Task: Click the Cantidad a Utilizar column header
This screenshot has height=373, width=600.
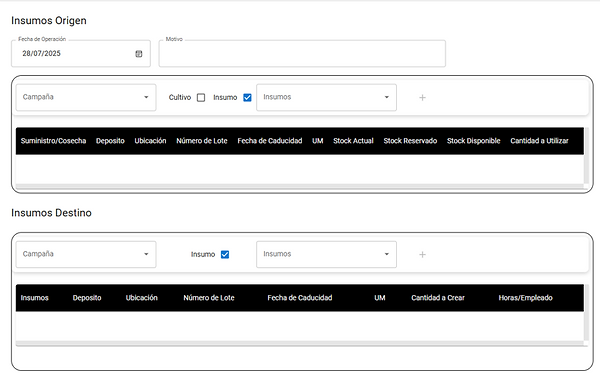Action: [539, 141]
